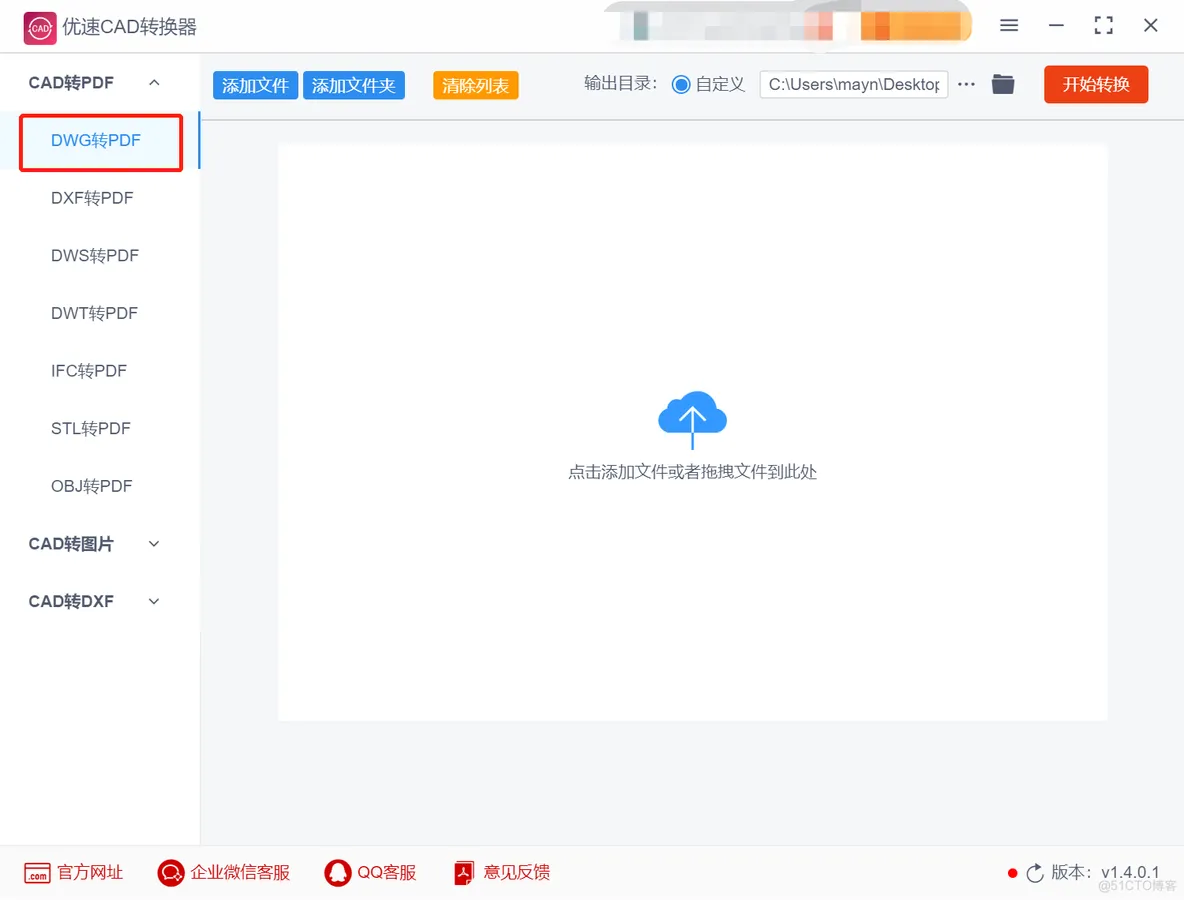Select DWG转PDF in sidebar
Image resolution: width=1184 pixels, height=900 pixels.
(101, 140)
